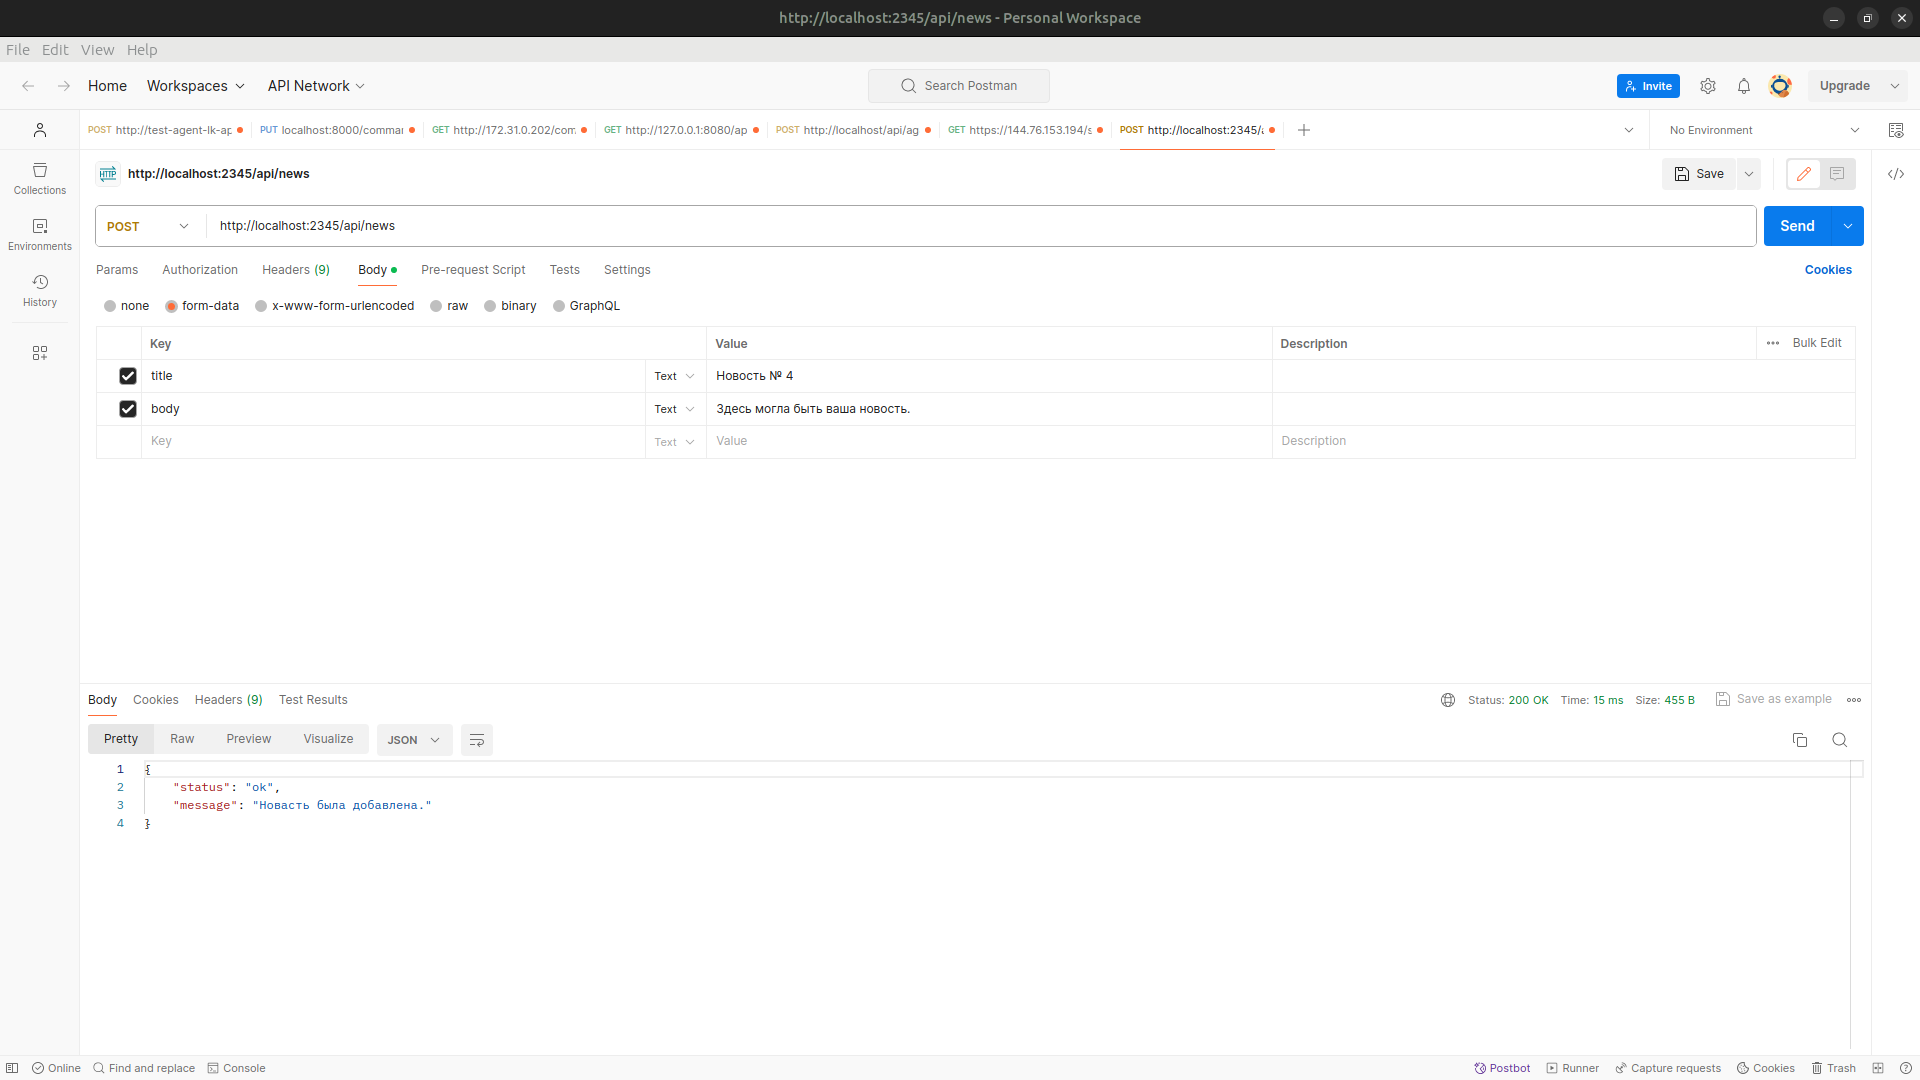Uncheck the title key checkbox
The width and height of the screenshot is (1920, 1080).
coord(128,376)
